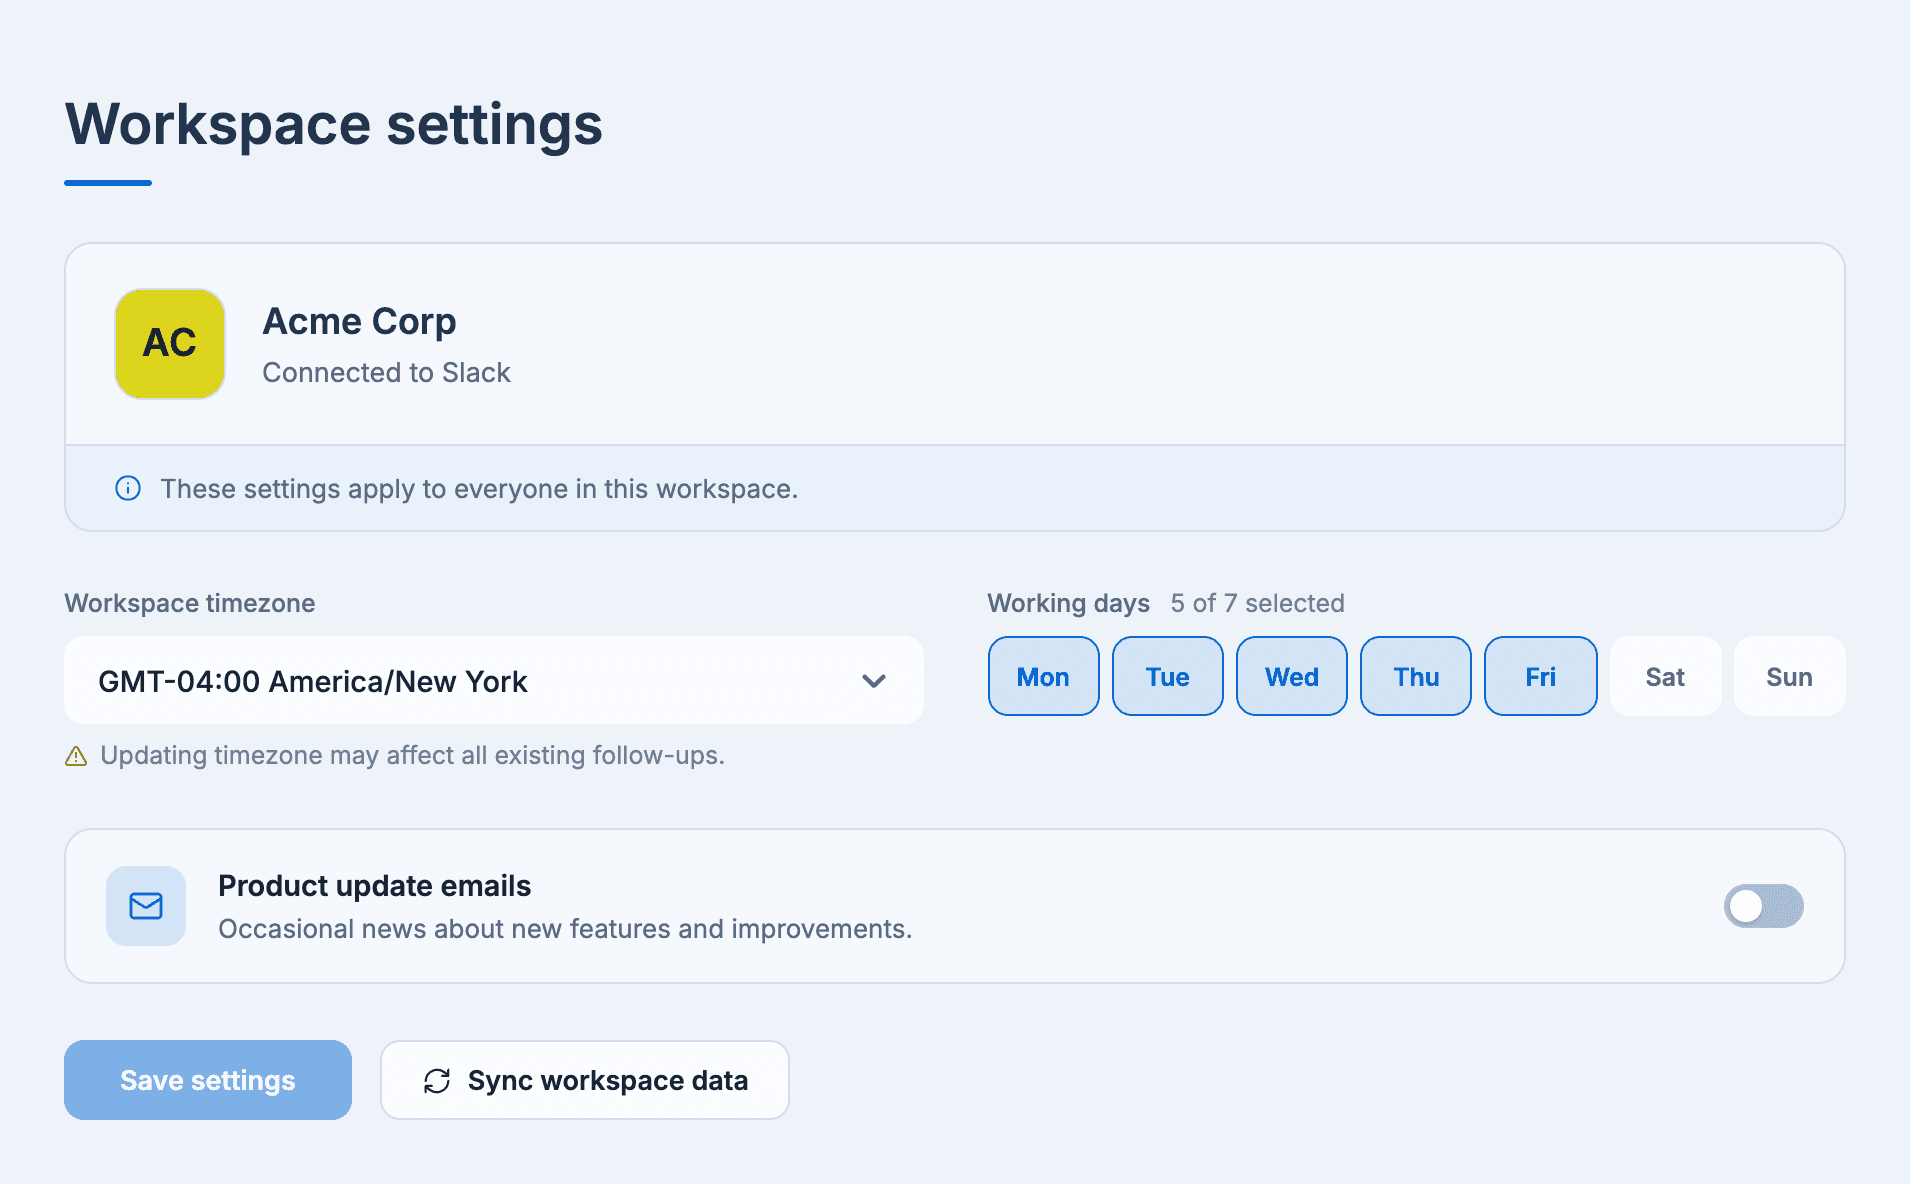The height and width of the screenshot is (1184, 1910).
Task: Click the sync arrows icon
Action: [x=437, y=1081]
